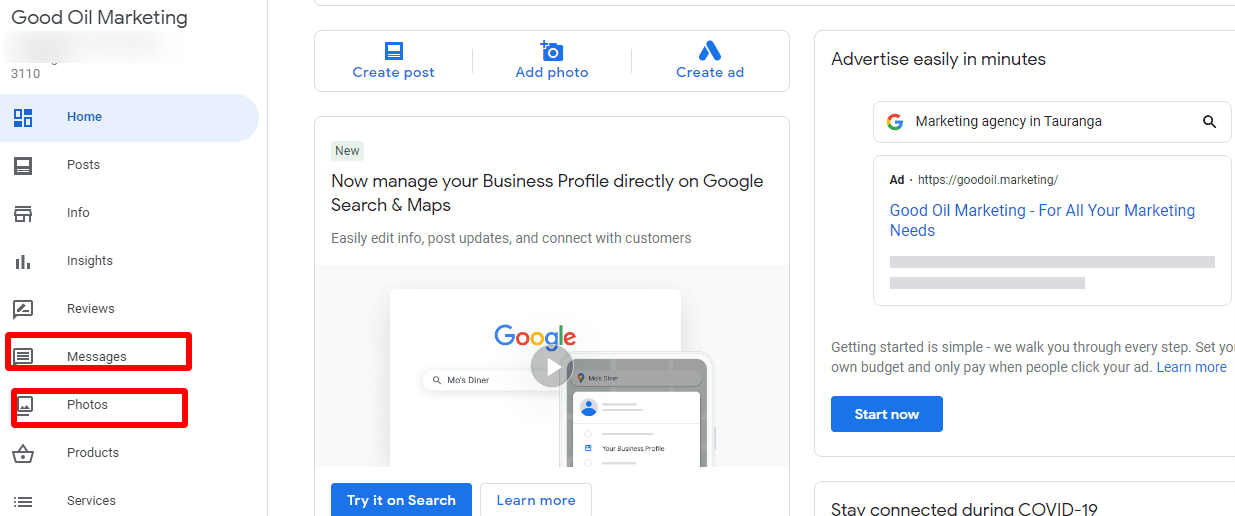Click the Stay connected during COVID-19 heading
The height and width of the screenshot is (516, 1235).
pos(964,509)
